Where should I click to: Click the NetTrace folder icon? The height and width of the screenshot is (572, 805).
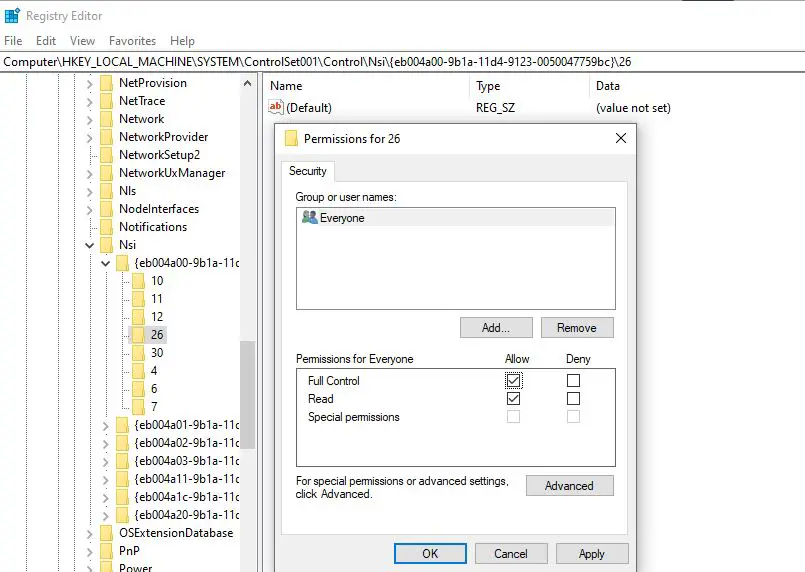pos(106,101)
